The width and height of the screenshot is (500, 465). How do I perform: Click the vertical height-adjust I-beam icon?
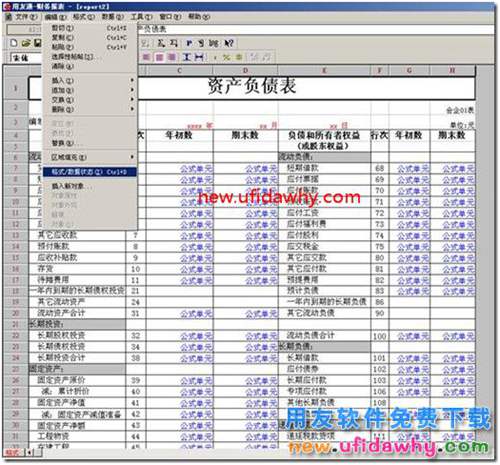click(187, 57)
